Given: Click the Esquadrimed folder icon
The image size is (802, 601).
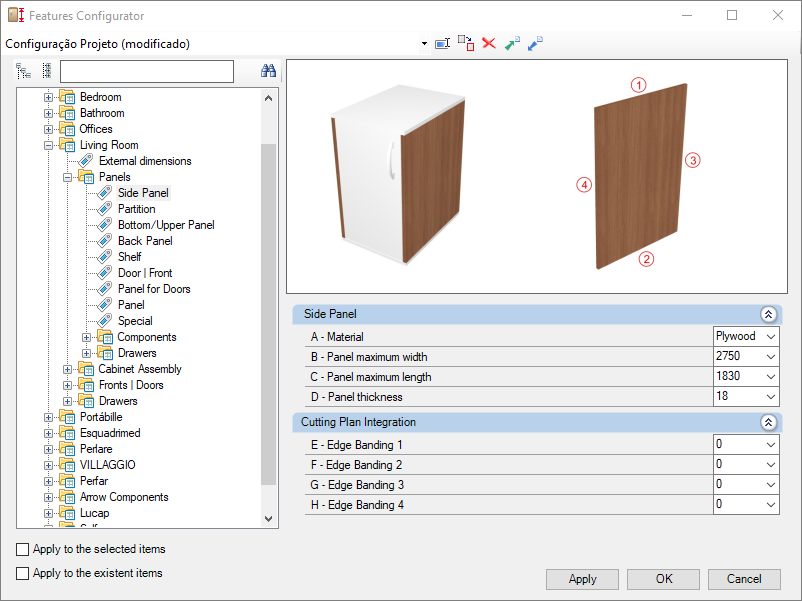Looking at the screenshot, I should [67, 433].
